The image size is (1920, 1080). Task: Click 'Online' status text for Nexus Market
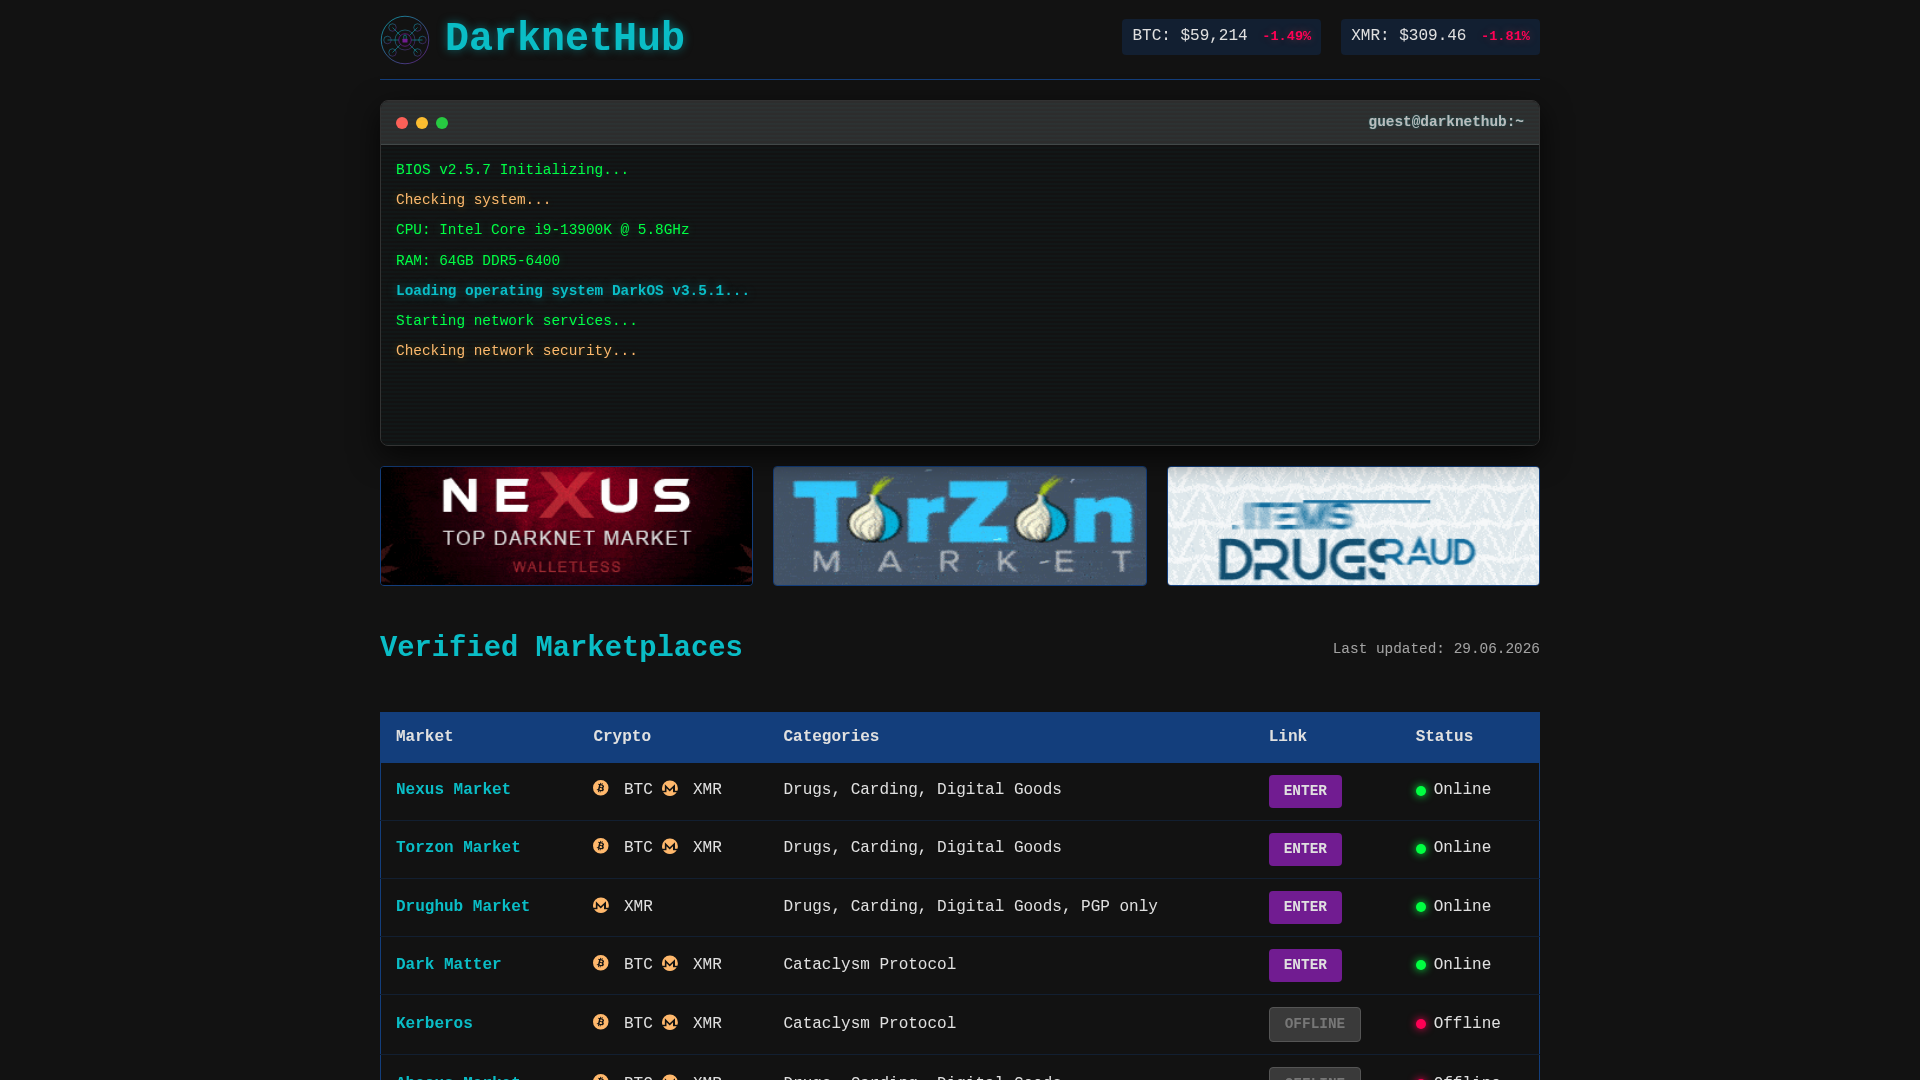point(1462,790)
